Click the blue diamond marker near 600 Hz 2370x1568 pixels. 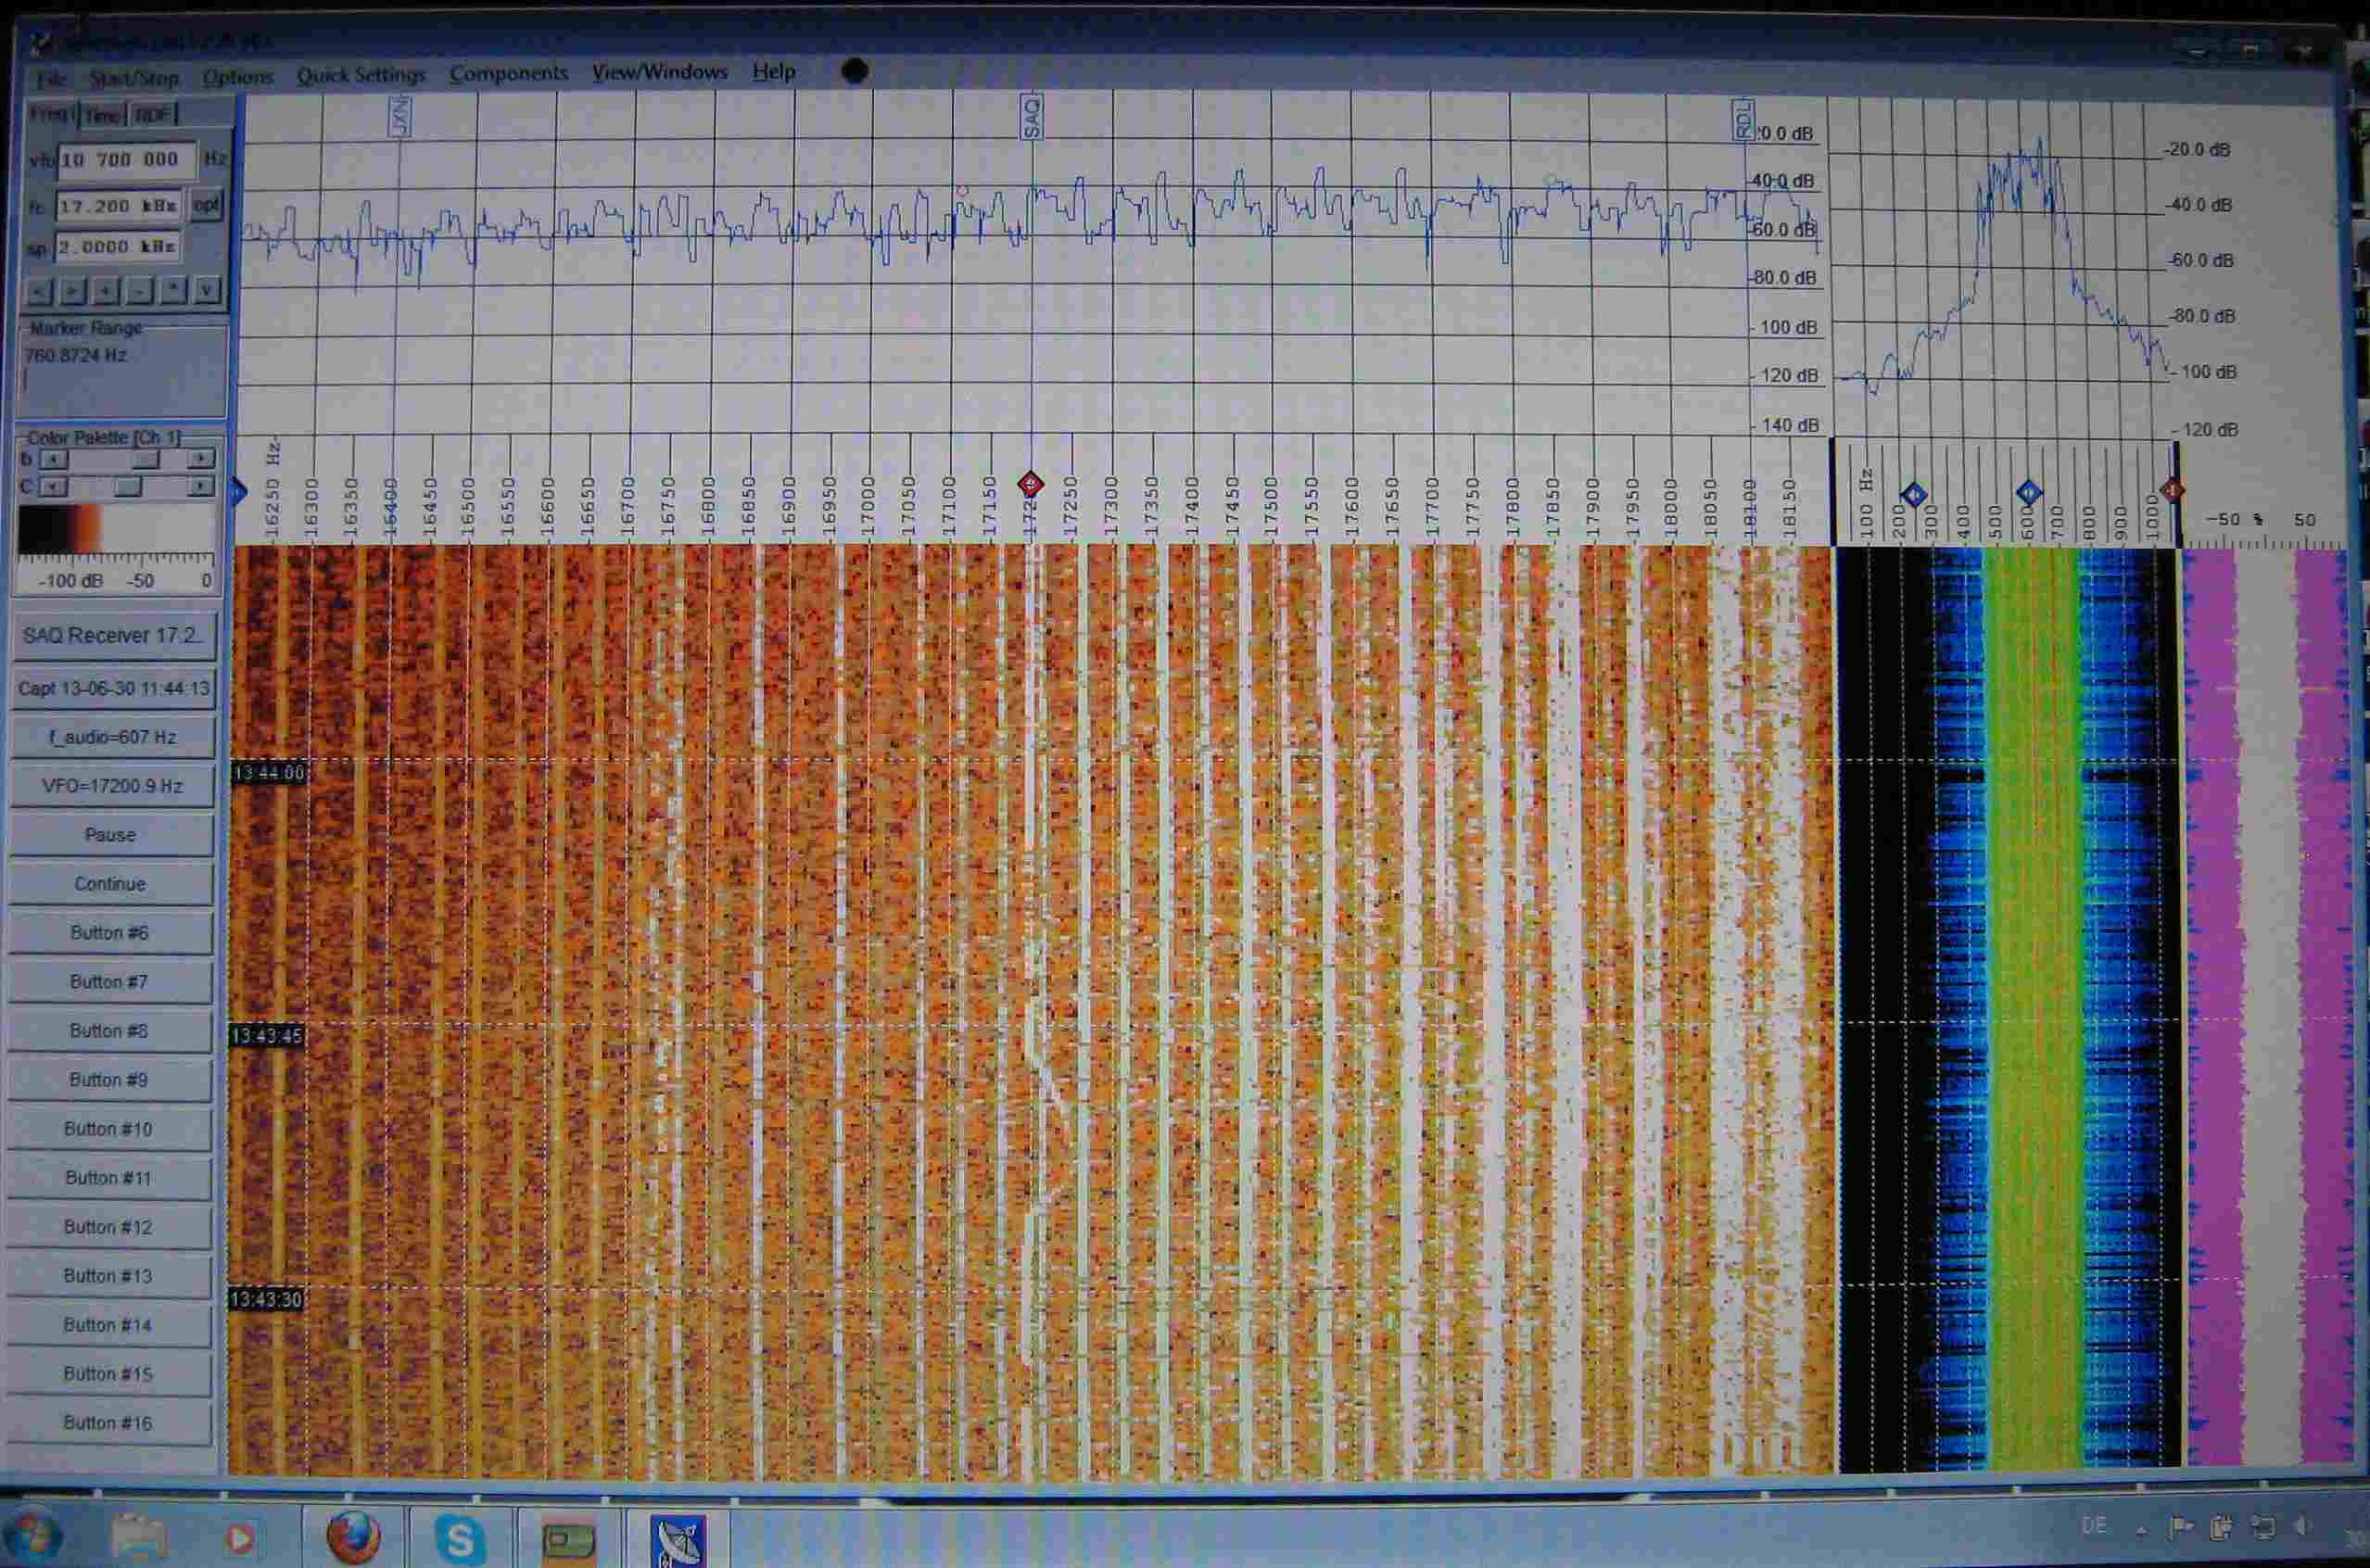coord(2028,492)
